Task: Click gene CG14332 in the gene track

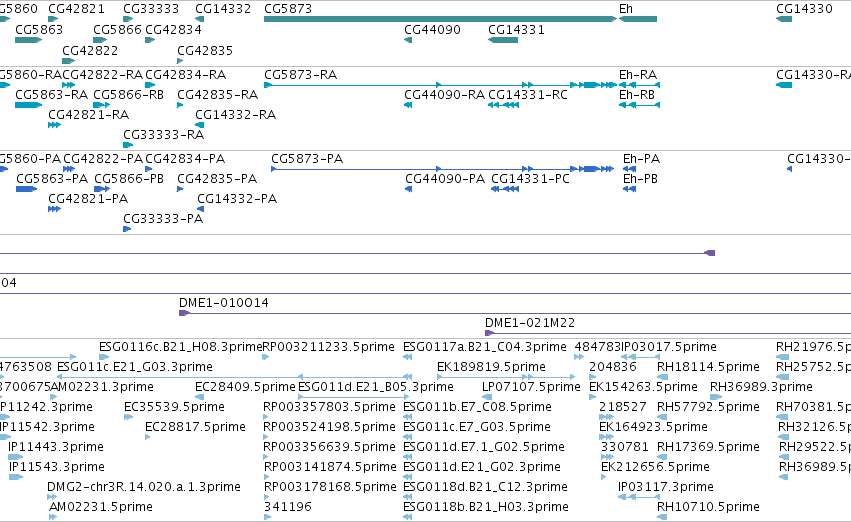Action: [223, 9]
